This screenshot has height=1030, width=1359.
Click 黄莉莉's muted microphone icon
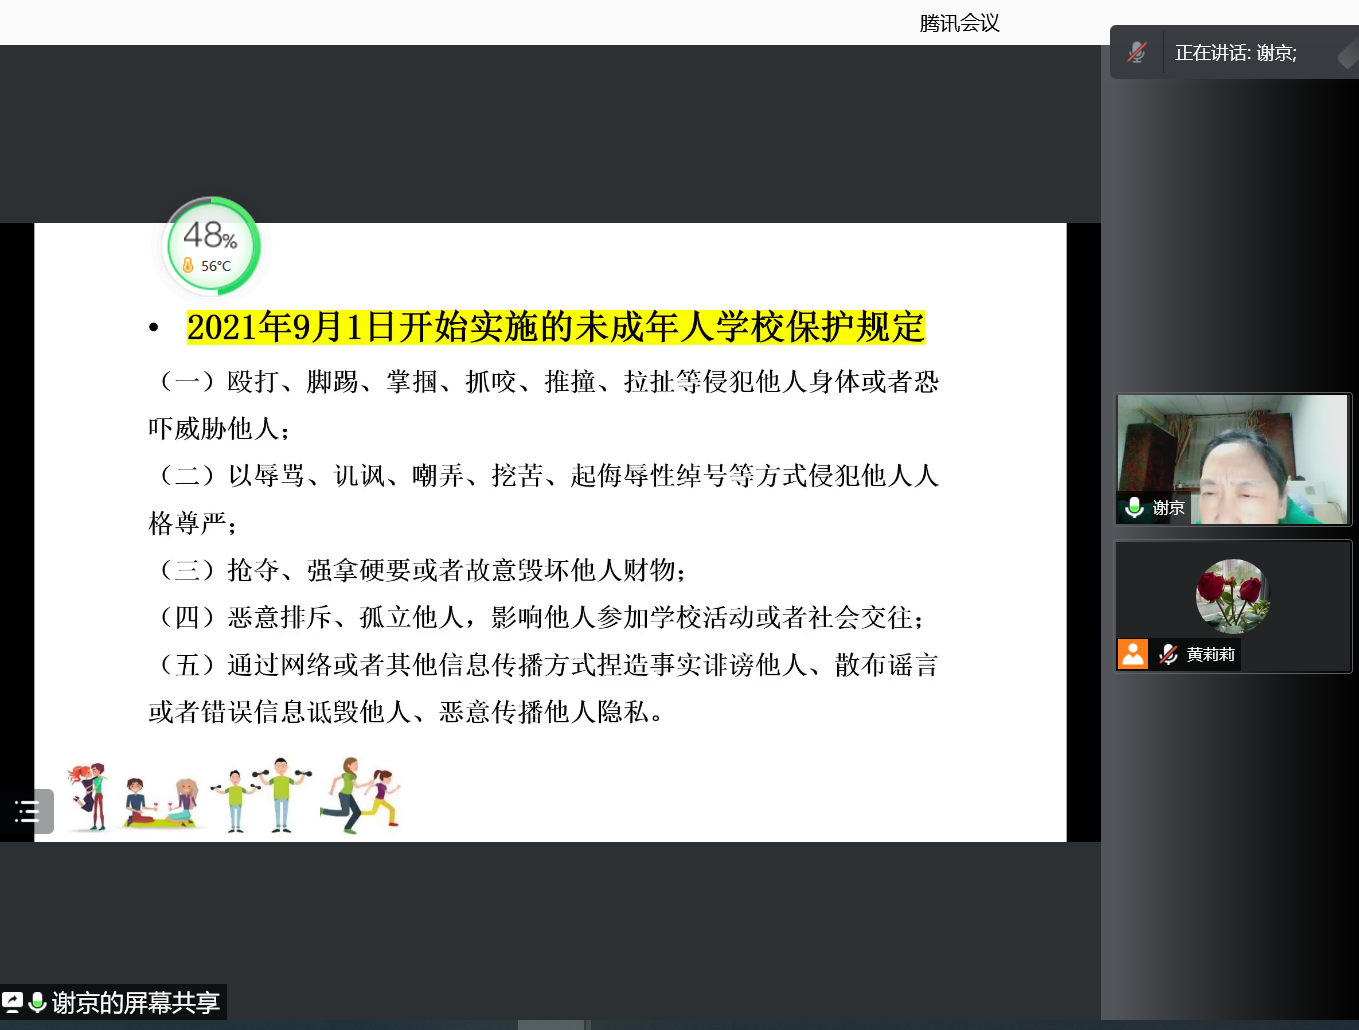pyautogui.click(x=1167, y=655)
